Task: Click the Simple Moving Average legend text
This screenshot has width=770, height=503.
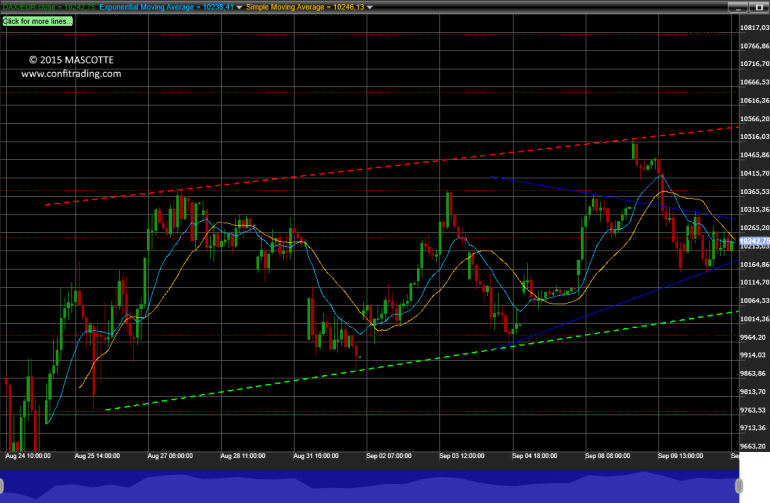Action: (305, 7)
